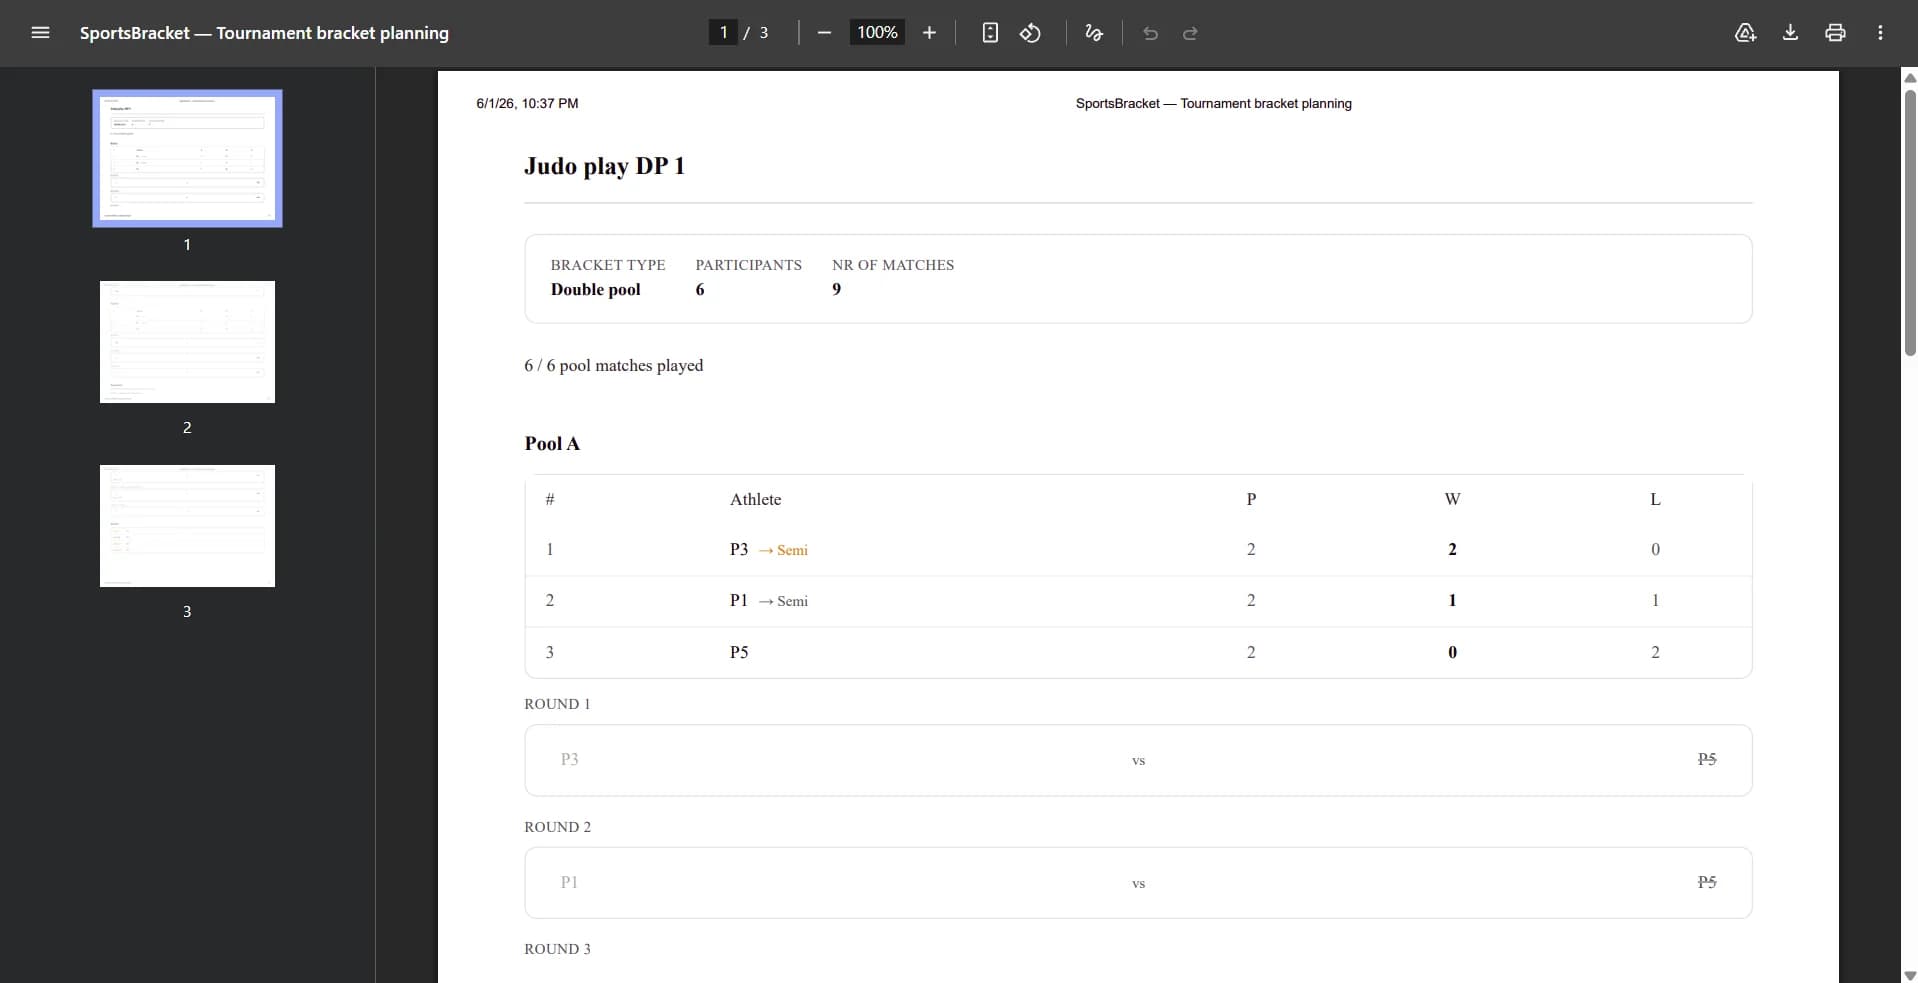Click the 'Athlete' column header
The image size is (1918, 983).
pyautogui.click(x=756, y=499)
